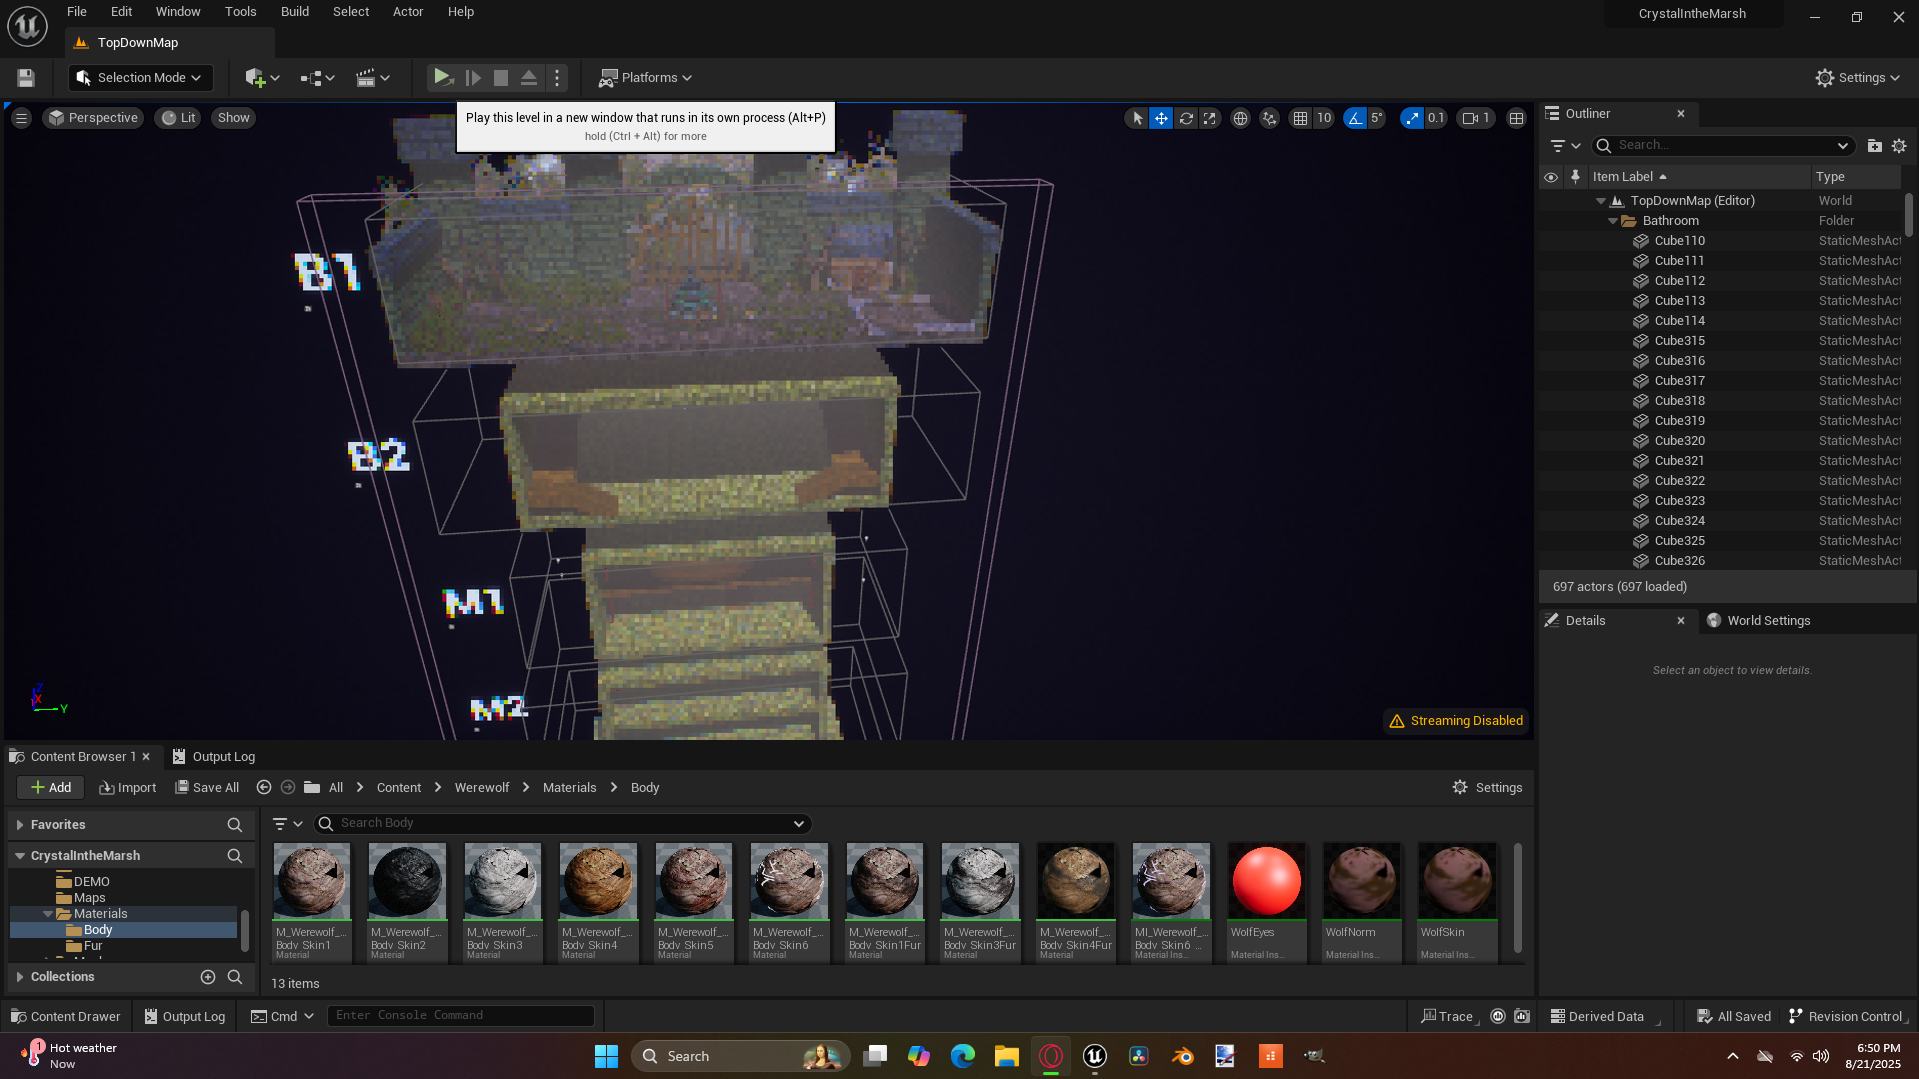Click the Search Body field

[563, 824]
